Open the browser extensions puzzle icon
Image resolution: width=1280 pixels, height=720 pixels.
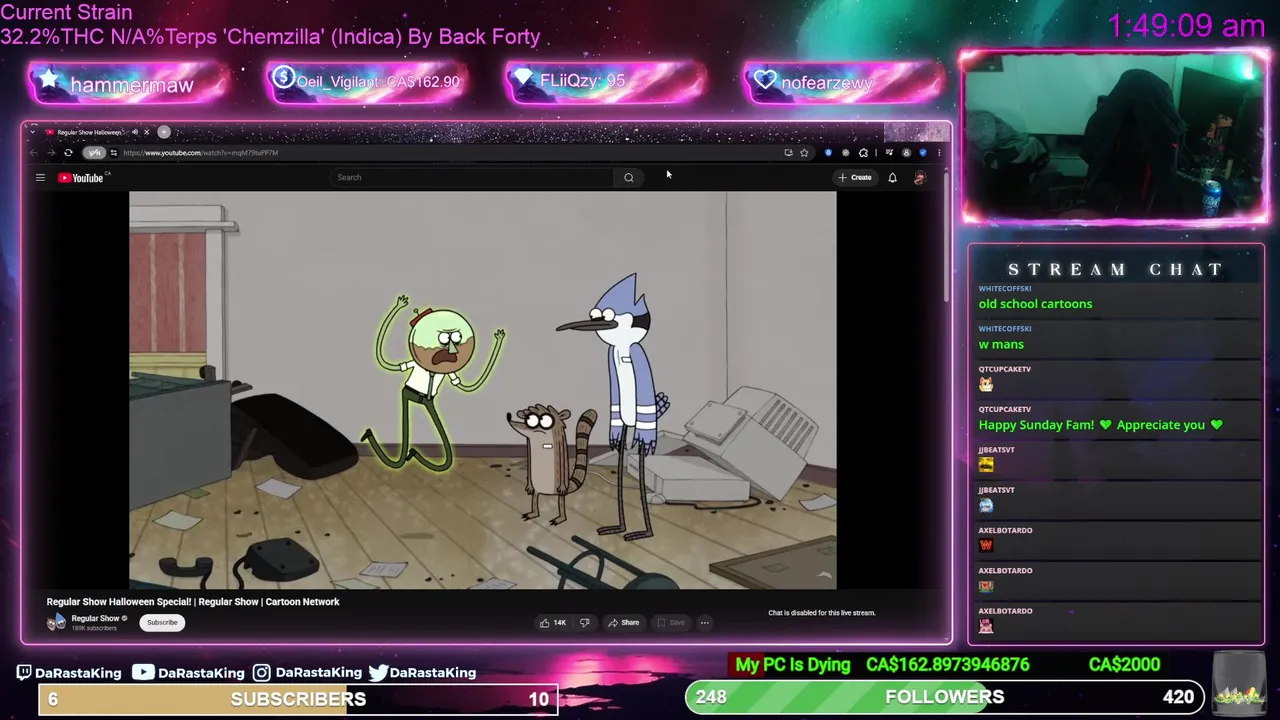866,153
